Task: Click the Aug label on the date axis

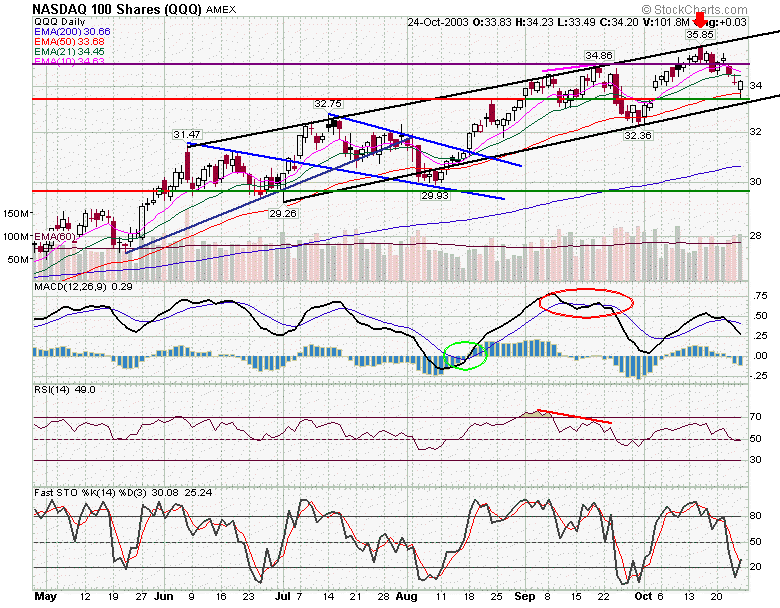Action: click(407, 597)
